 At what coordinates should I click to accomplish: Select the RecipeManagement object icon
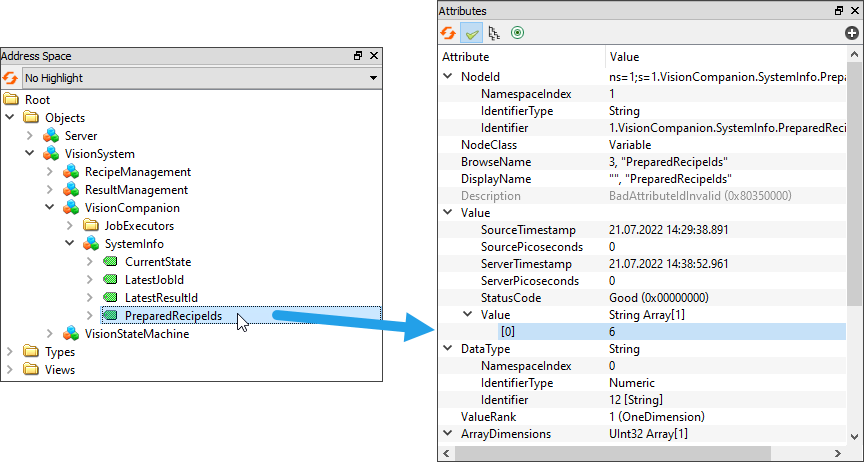tap(70, 172)
